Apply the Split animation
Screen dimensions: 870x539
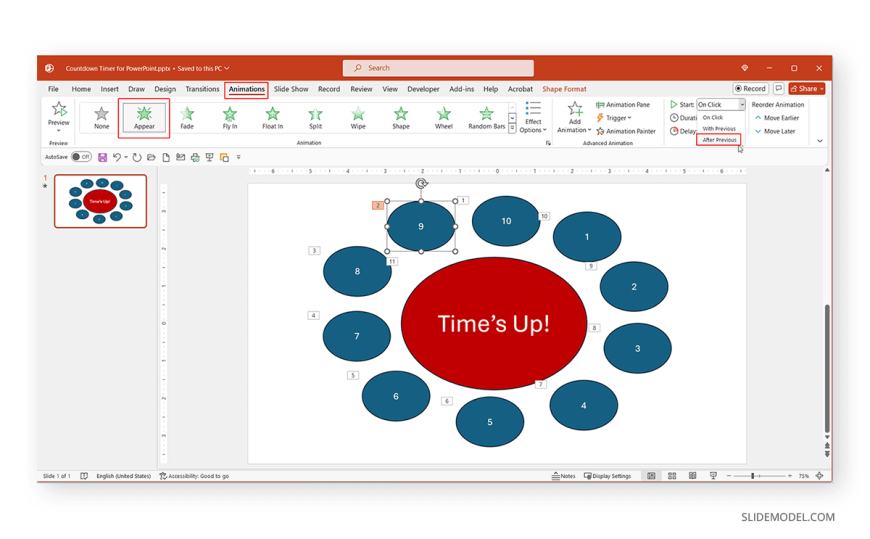tap(315, 118)
